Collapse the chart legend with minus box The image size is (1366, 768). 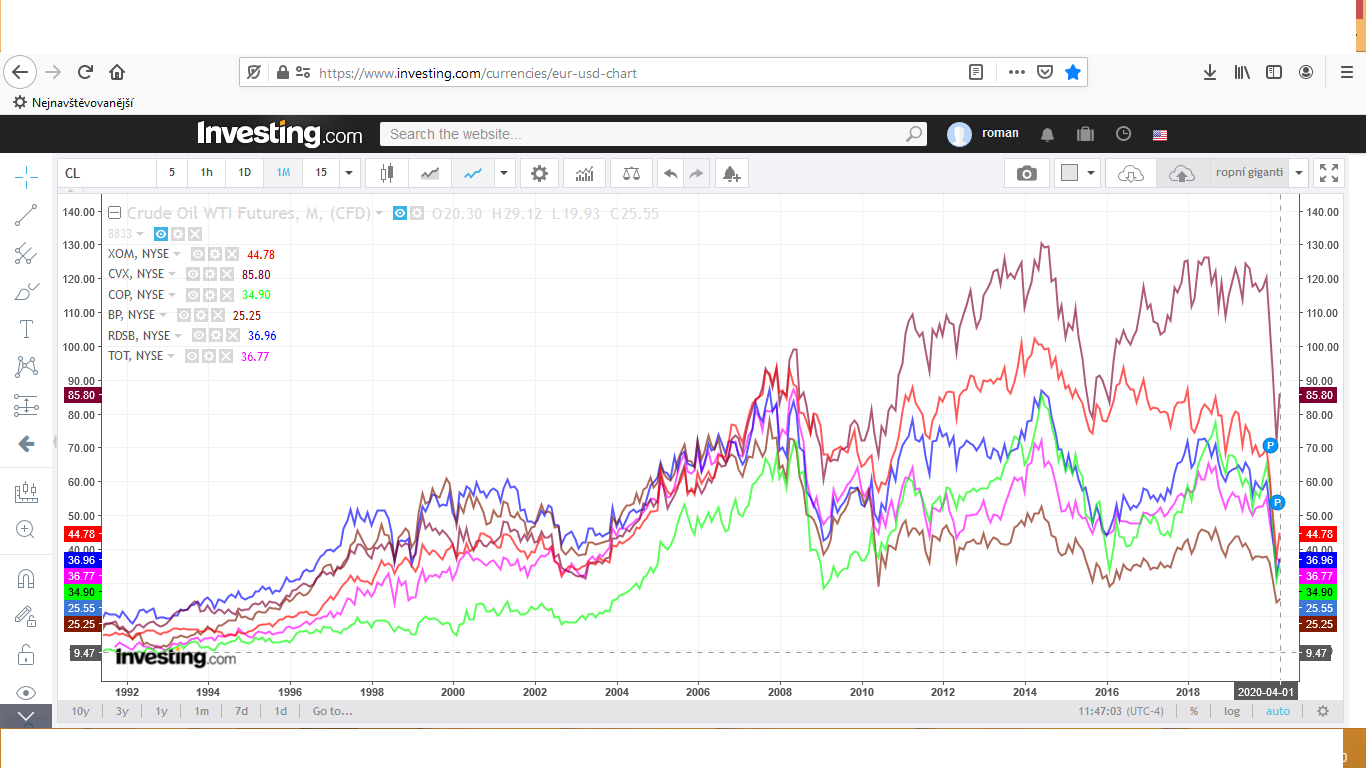115,212
